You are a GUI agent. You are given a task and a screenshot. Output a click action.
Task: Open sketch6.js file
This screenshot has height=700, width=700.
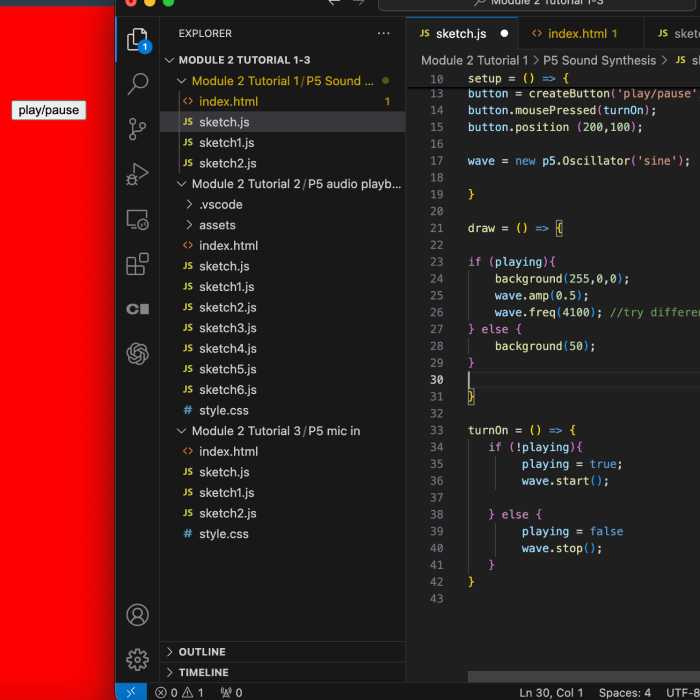282,390
